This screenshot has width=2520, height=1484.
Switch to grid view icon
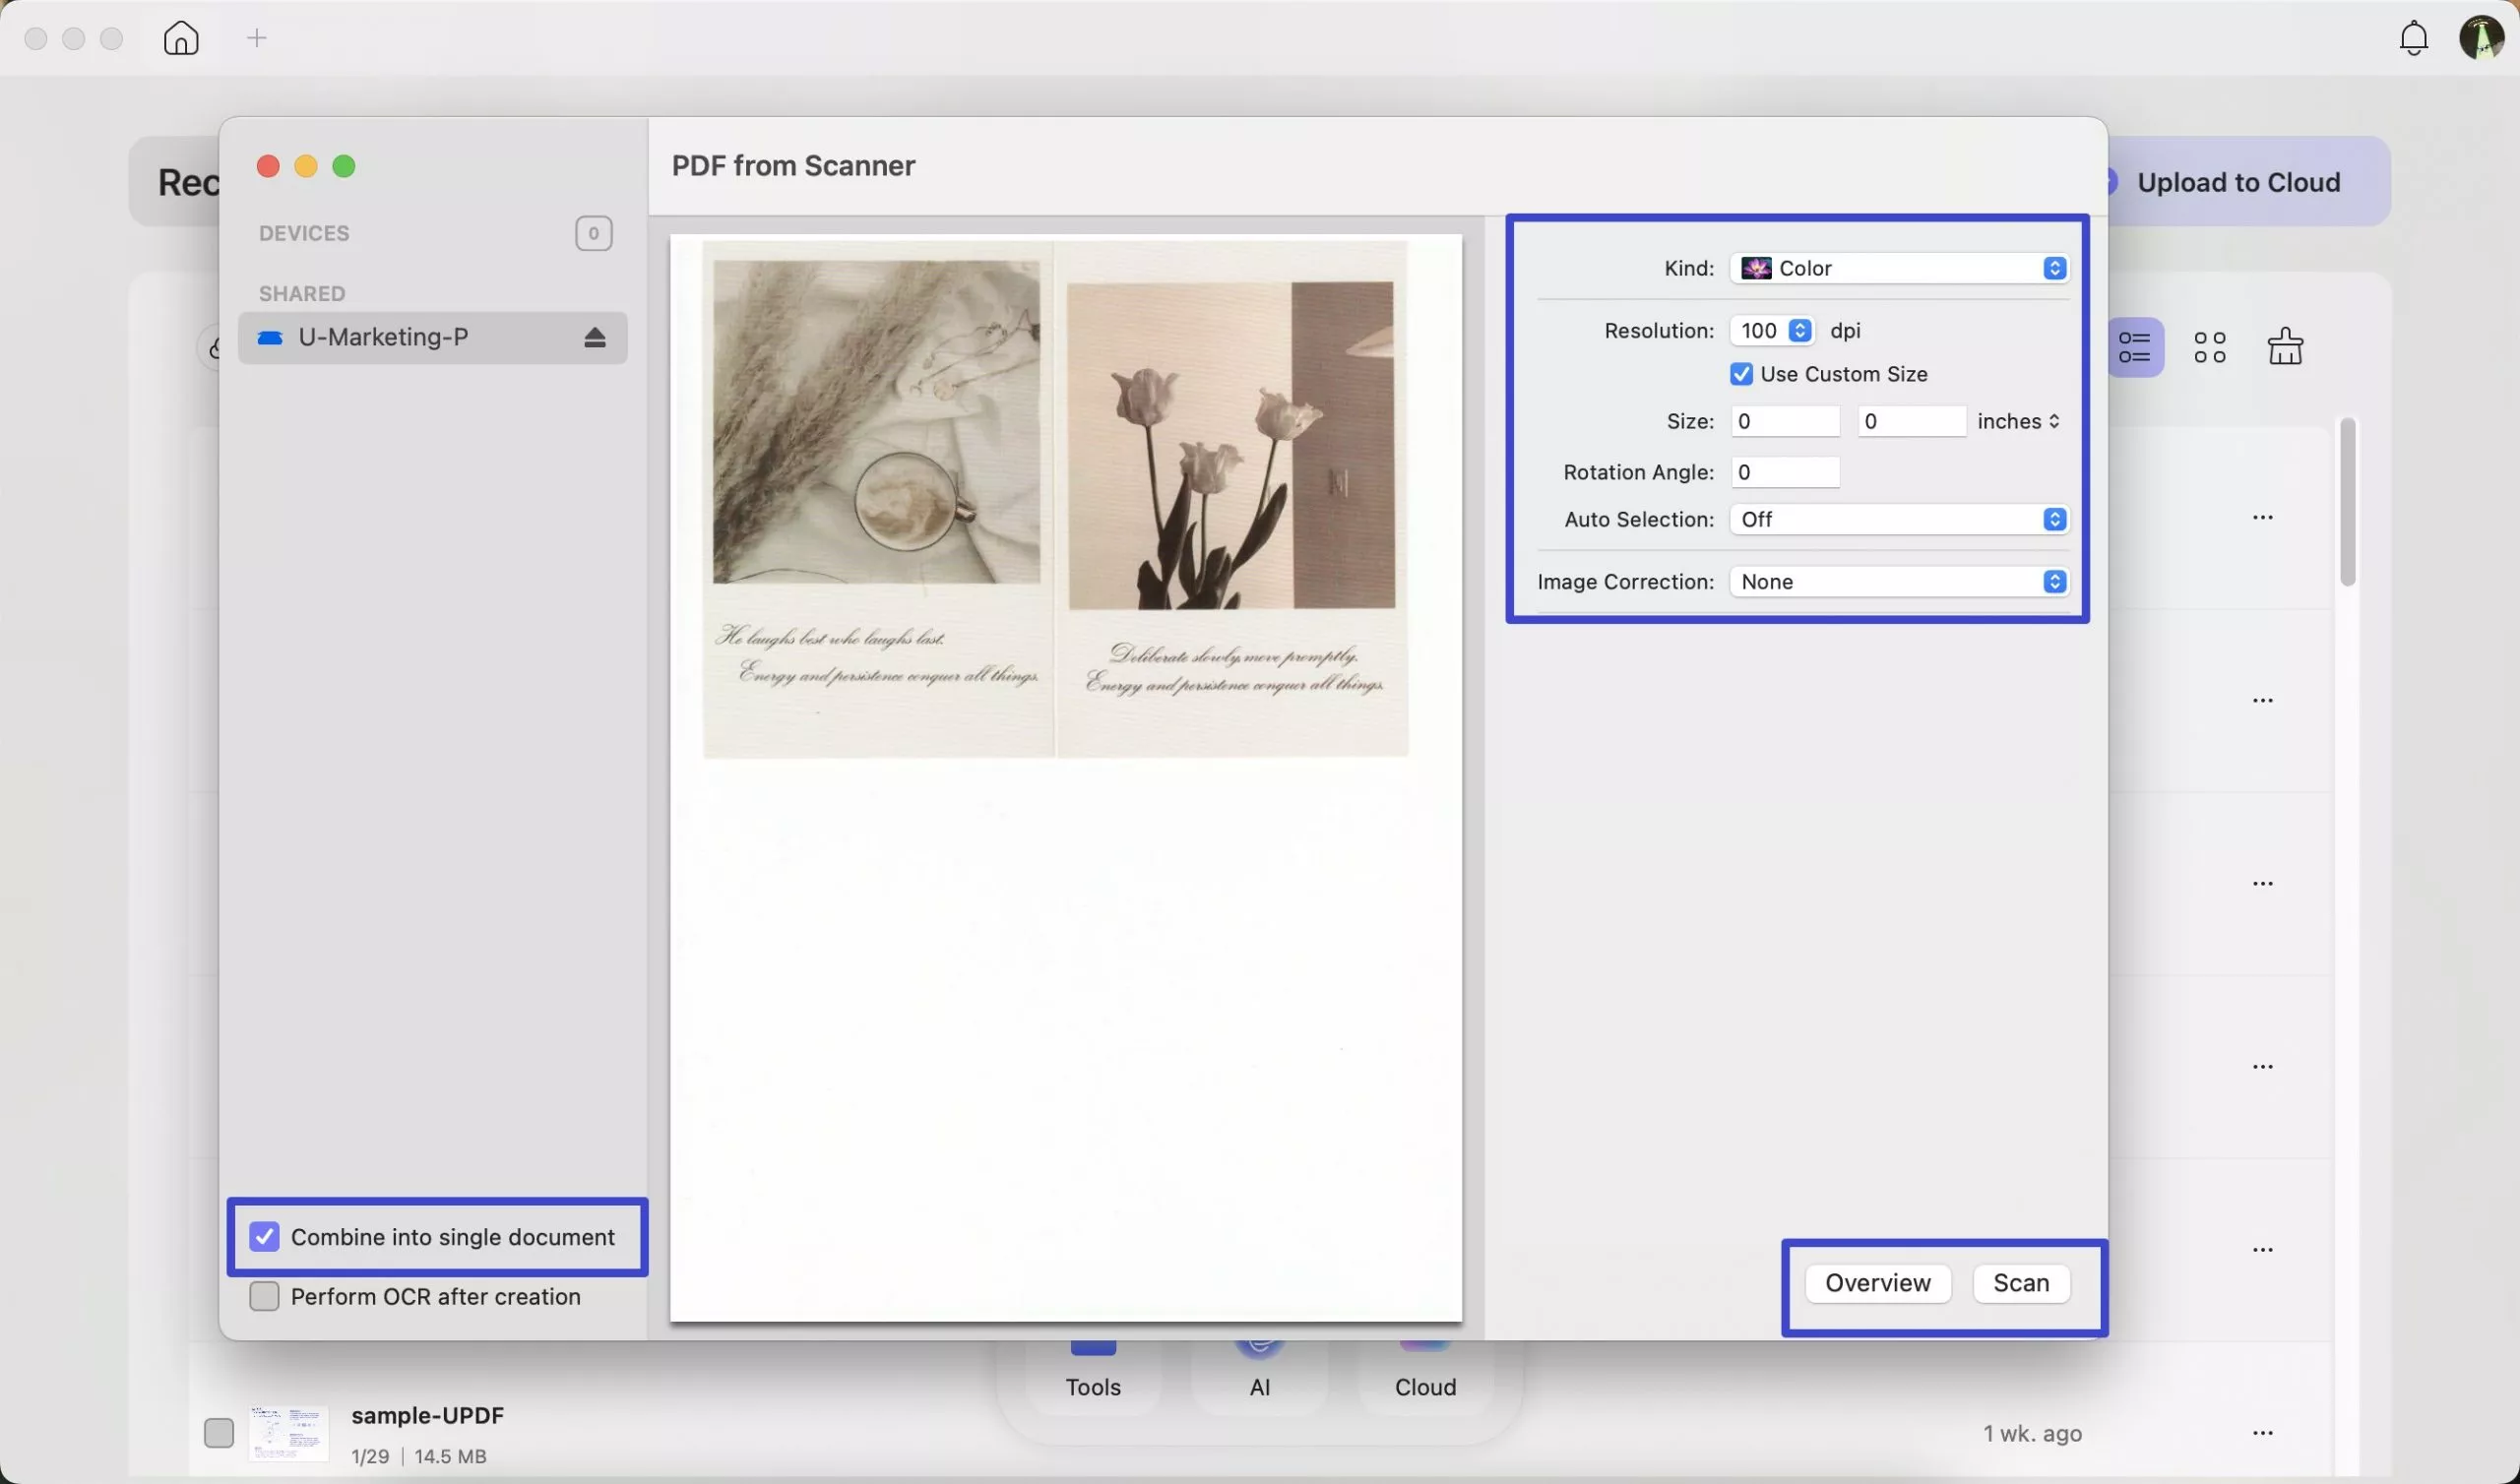tap(2210, 347)
